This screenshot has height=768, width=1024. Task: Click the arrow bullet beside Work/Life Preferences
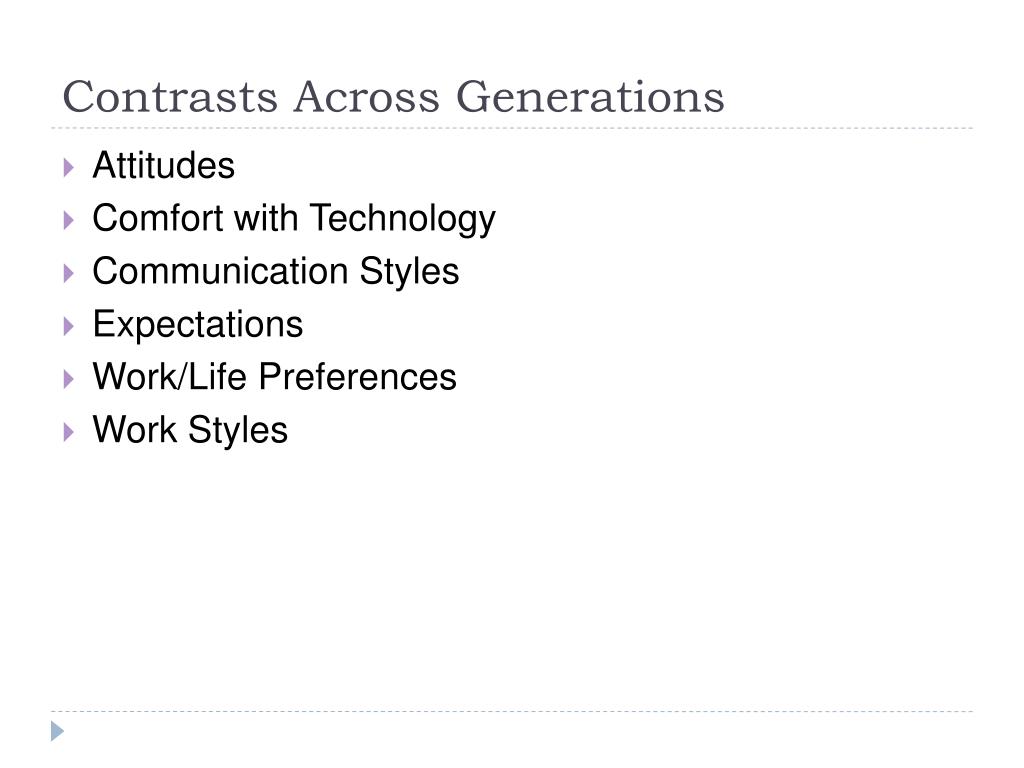tap(69, 379)
